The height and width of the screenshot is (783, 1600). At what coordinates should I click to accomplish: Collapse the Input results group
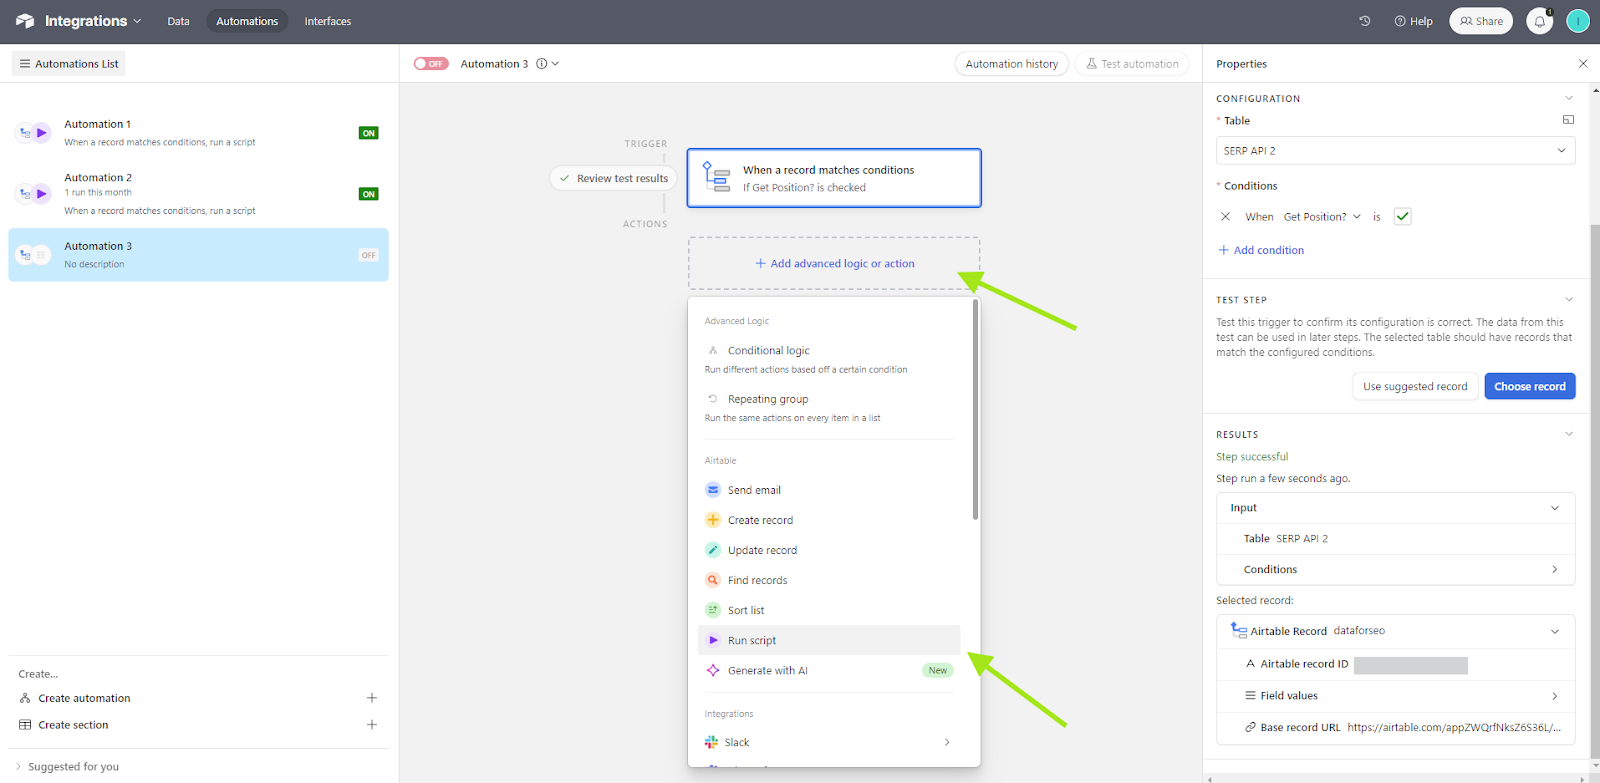[x=1555, y=508]
